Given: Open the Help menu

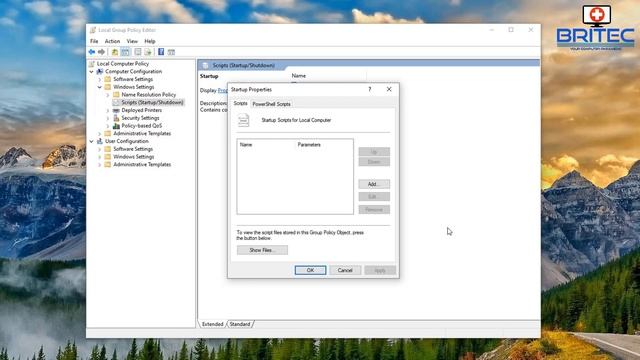Looking at the screenshot, I should (x=150, y=41).
